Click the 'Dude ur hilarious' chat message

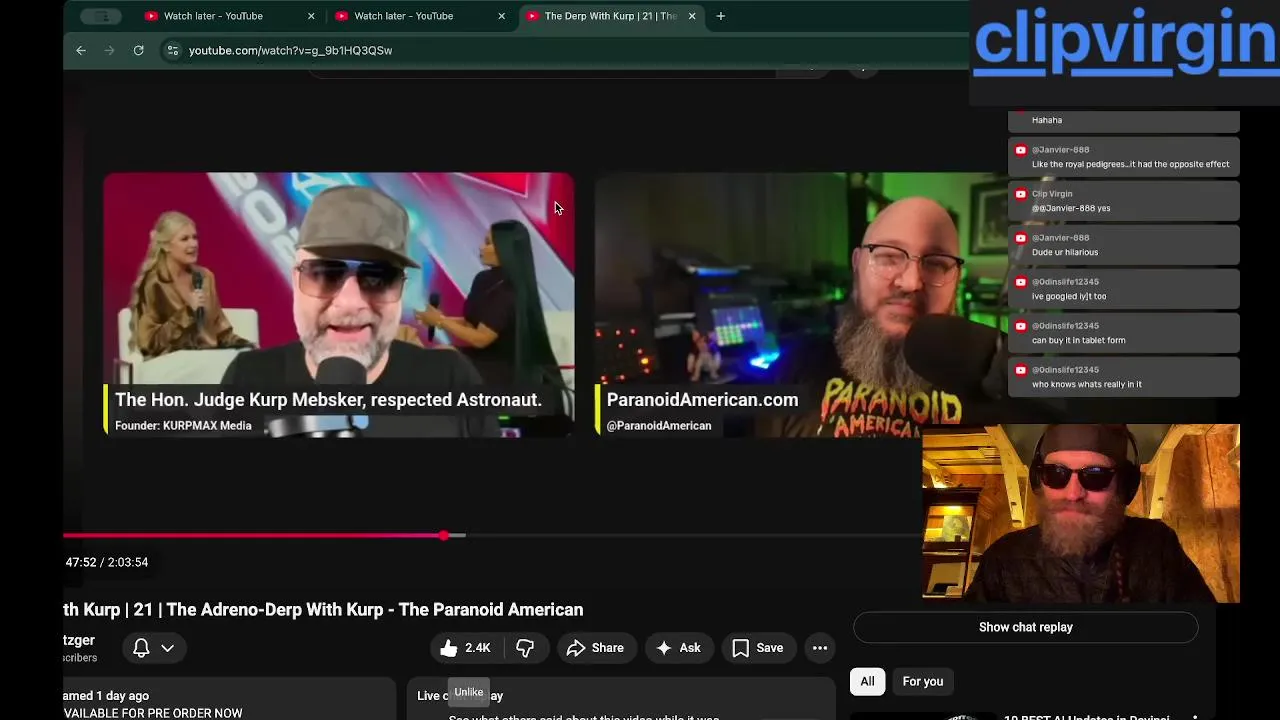click(1124, 245)
